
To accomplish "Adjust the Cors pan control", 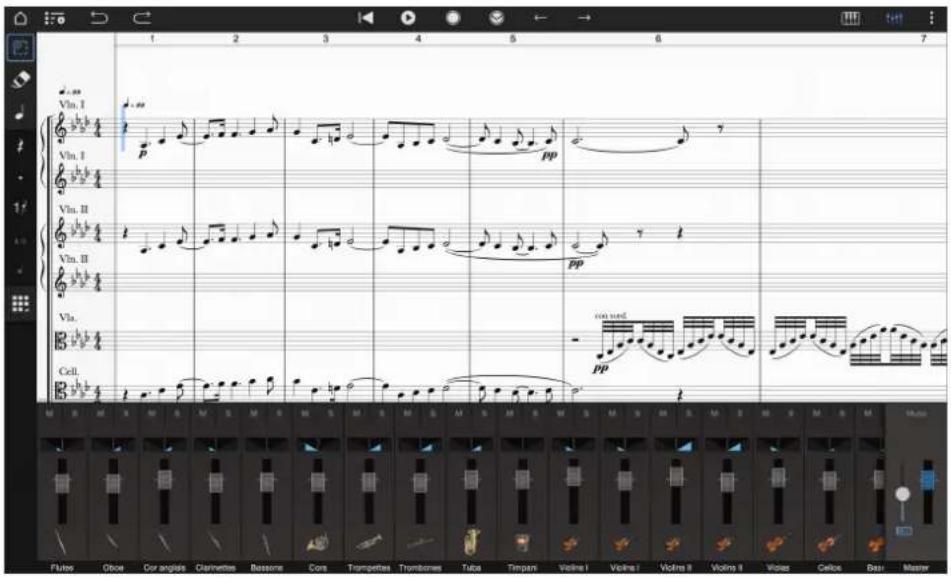I will [x=318, y=446].
